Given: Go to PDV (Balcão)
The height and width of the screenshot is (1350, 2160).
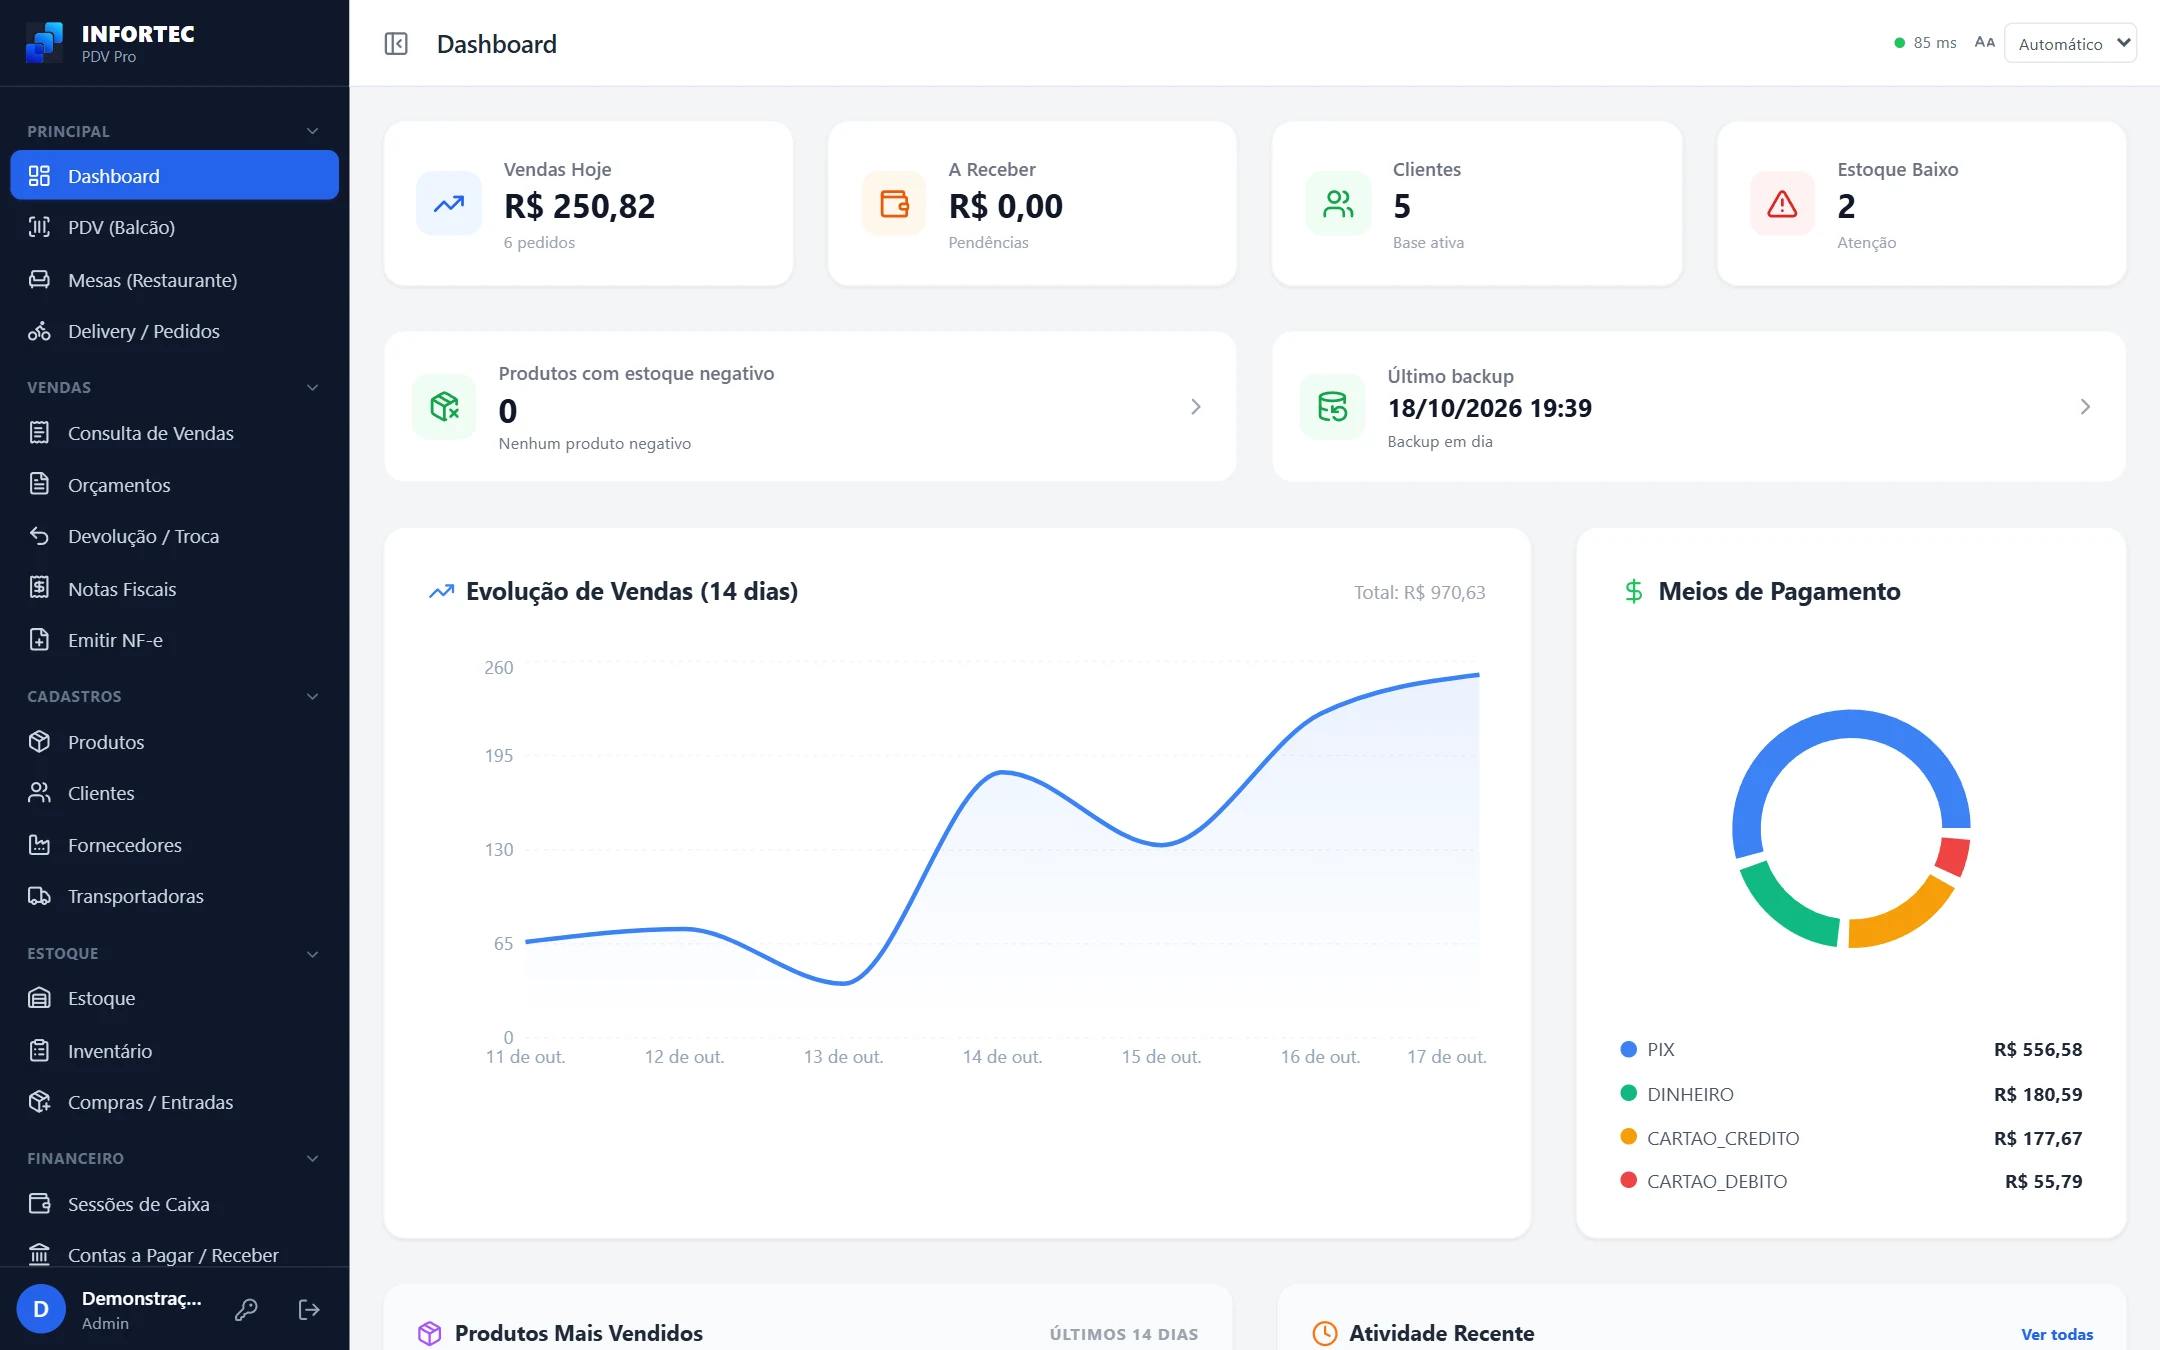Looking at the screenshot, I should click(174, 227).
